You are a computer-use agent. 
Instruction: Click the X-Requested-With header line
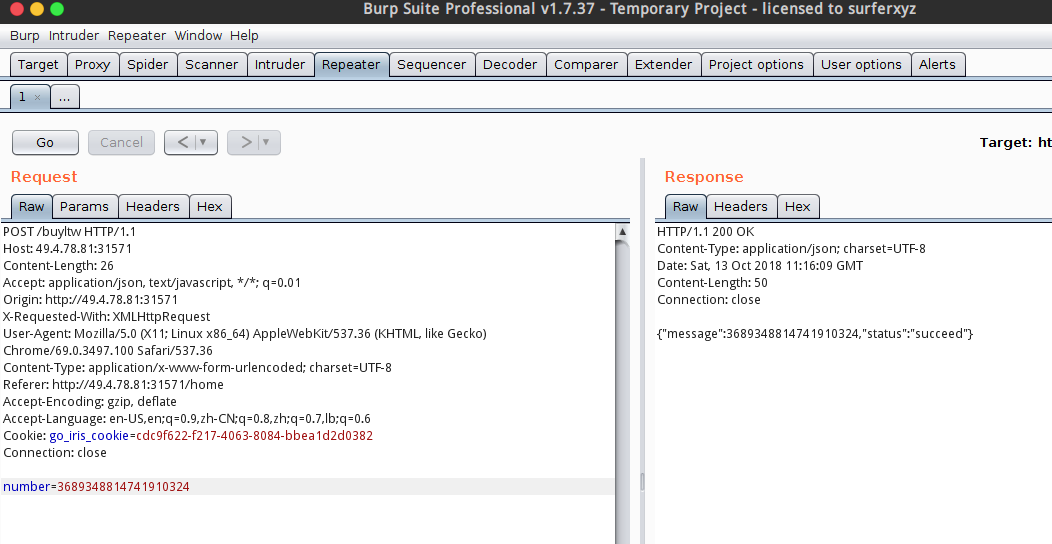(x=107, y=317)
